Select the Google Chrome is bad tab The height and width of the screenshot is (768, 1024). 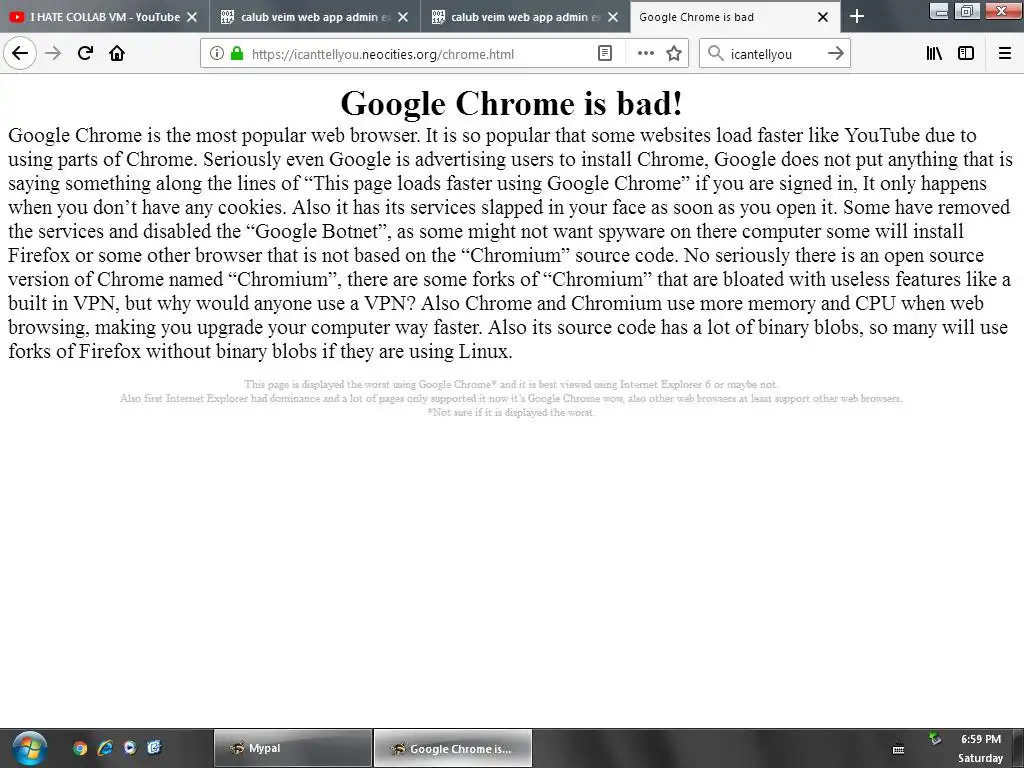tap(735, 17)
